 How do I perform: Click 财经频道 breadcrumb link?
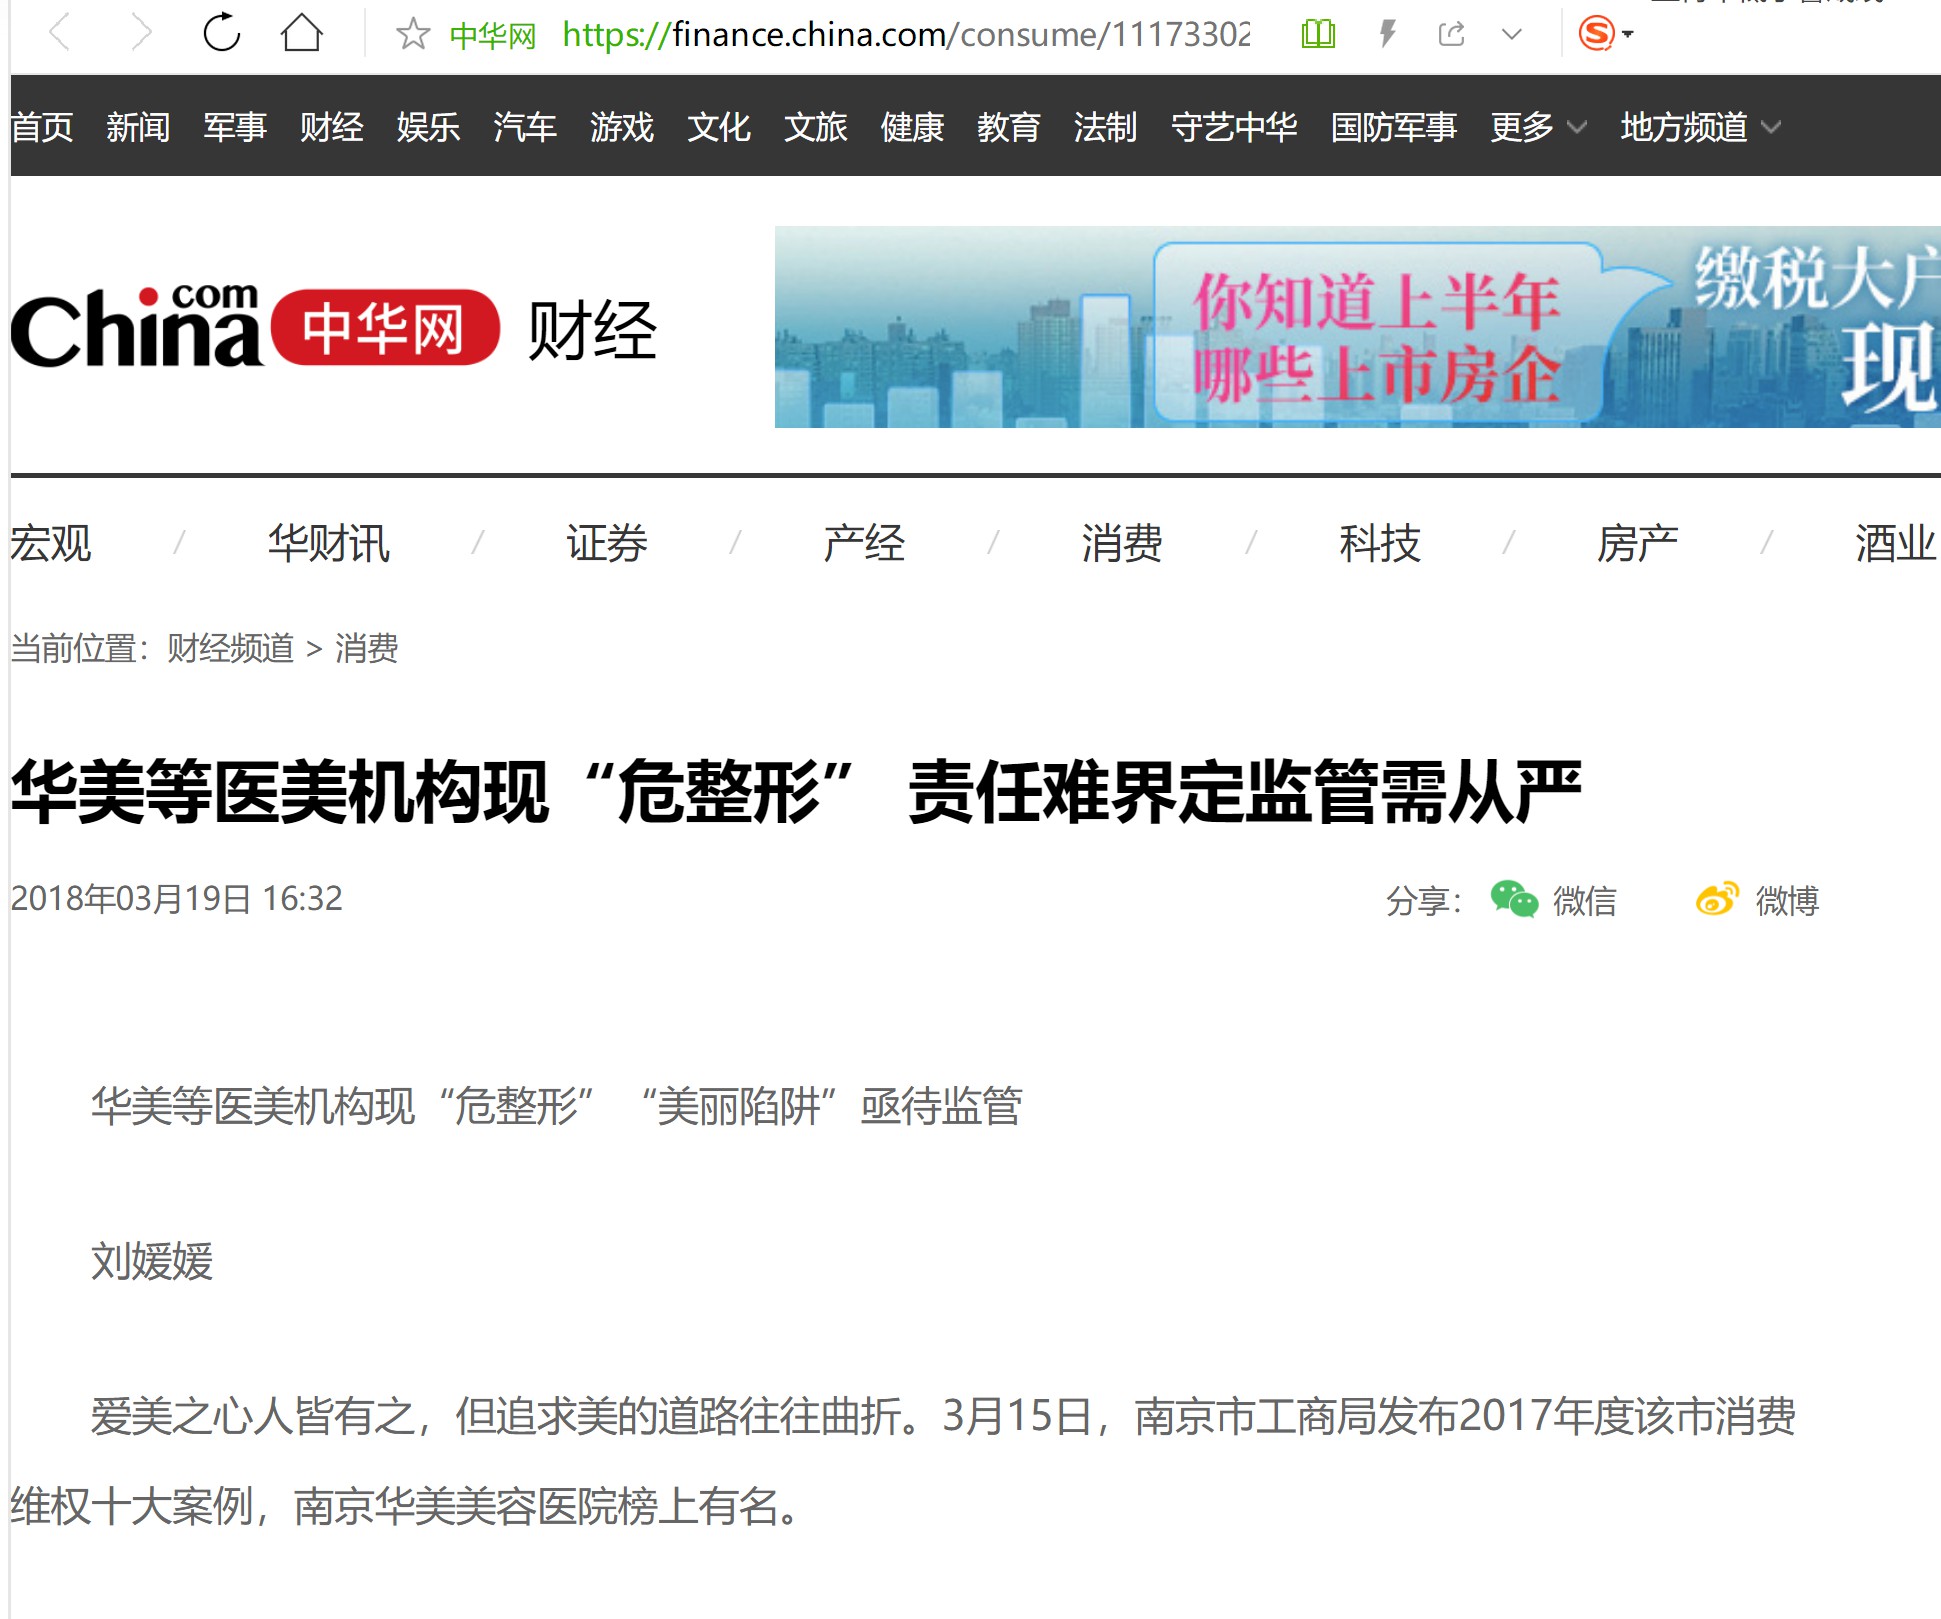(x=230, y=648)
